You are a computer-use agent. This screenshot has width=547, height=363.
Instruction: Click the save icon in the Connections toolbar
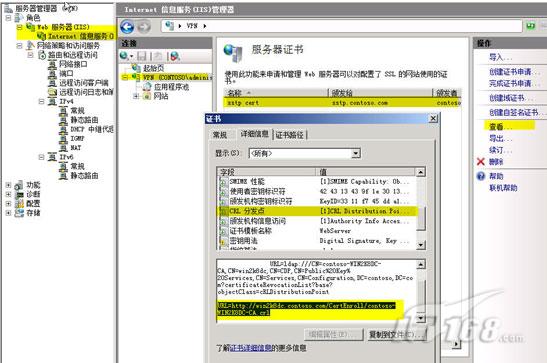[142, 56]
